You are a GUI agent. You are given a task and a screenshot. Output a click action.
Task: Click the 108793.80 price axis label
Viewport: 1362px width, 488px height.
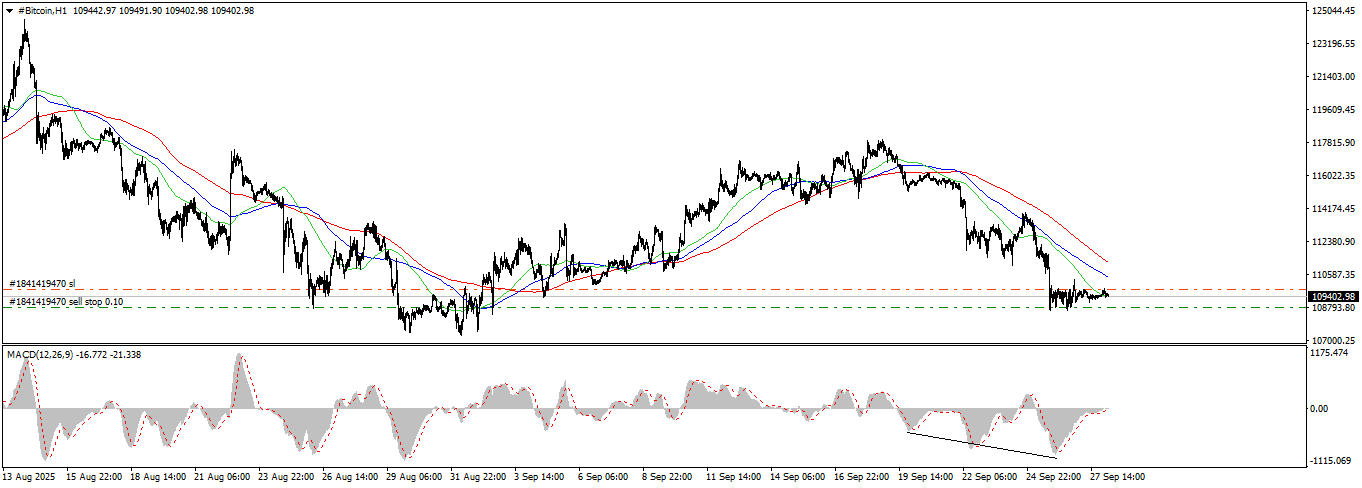coord(1333,308)
